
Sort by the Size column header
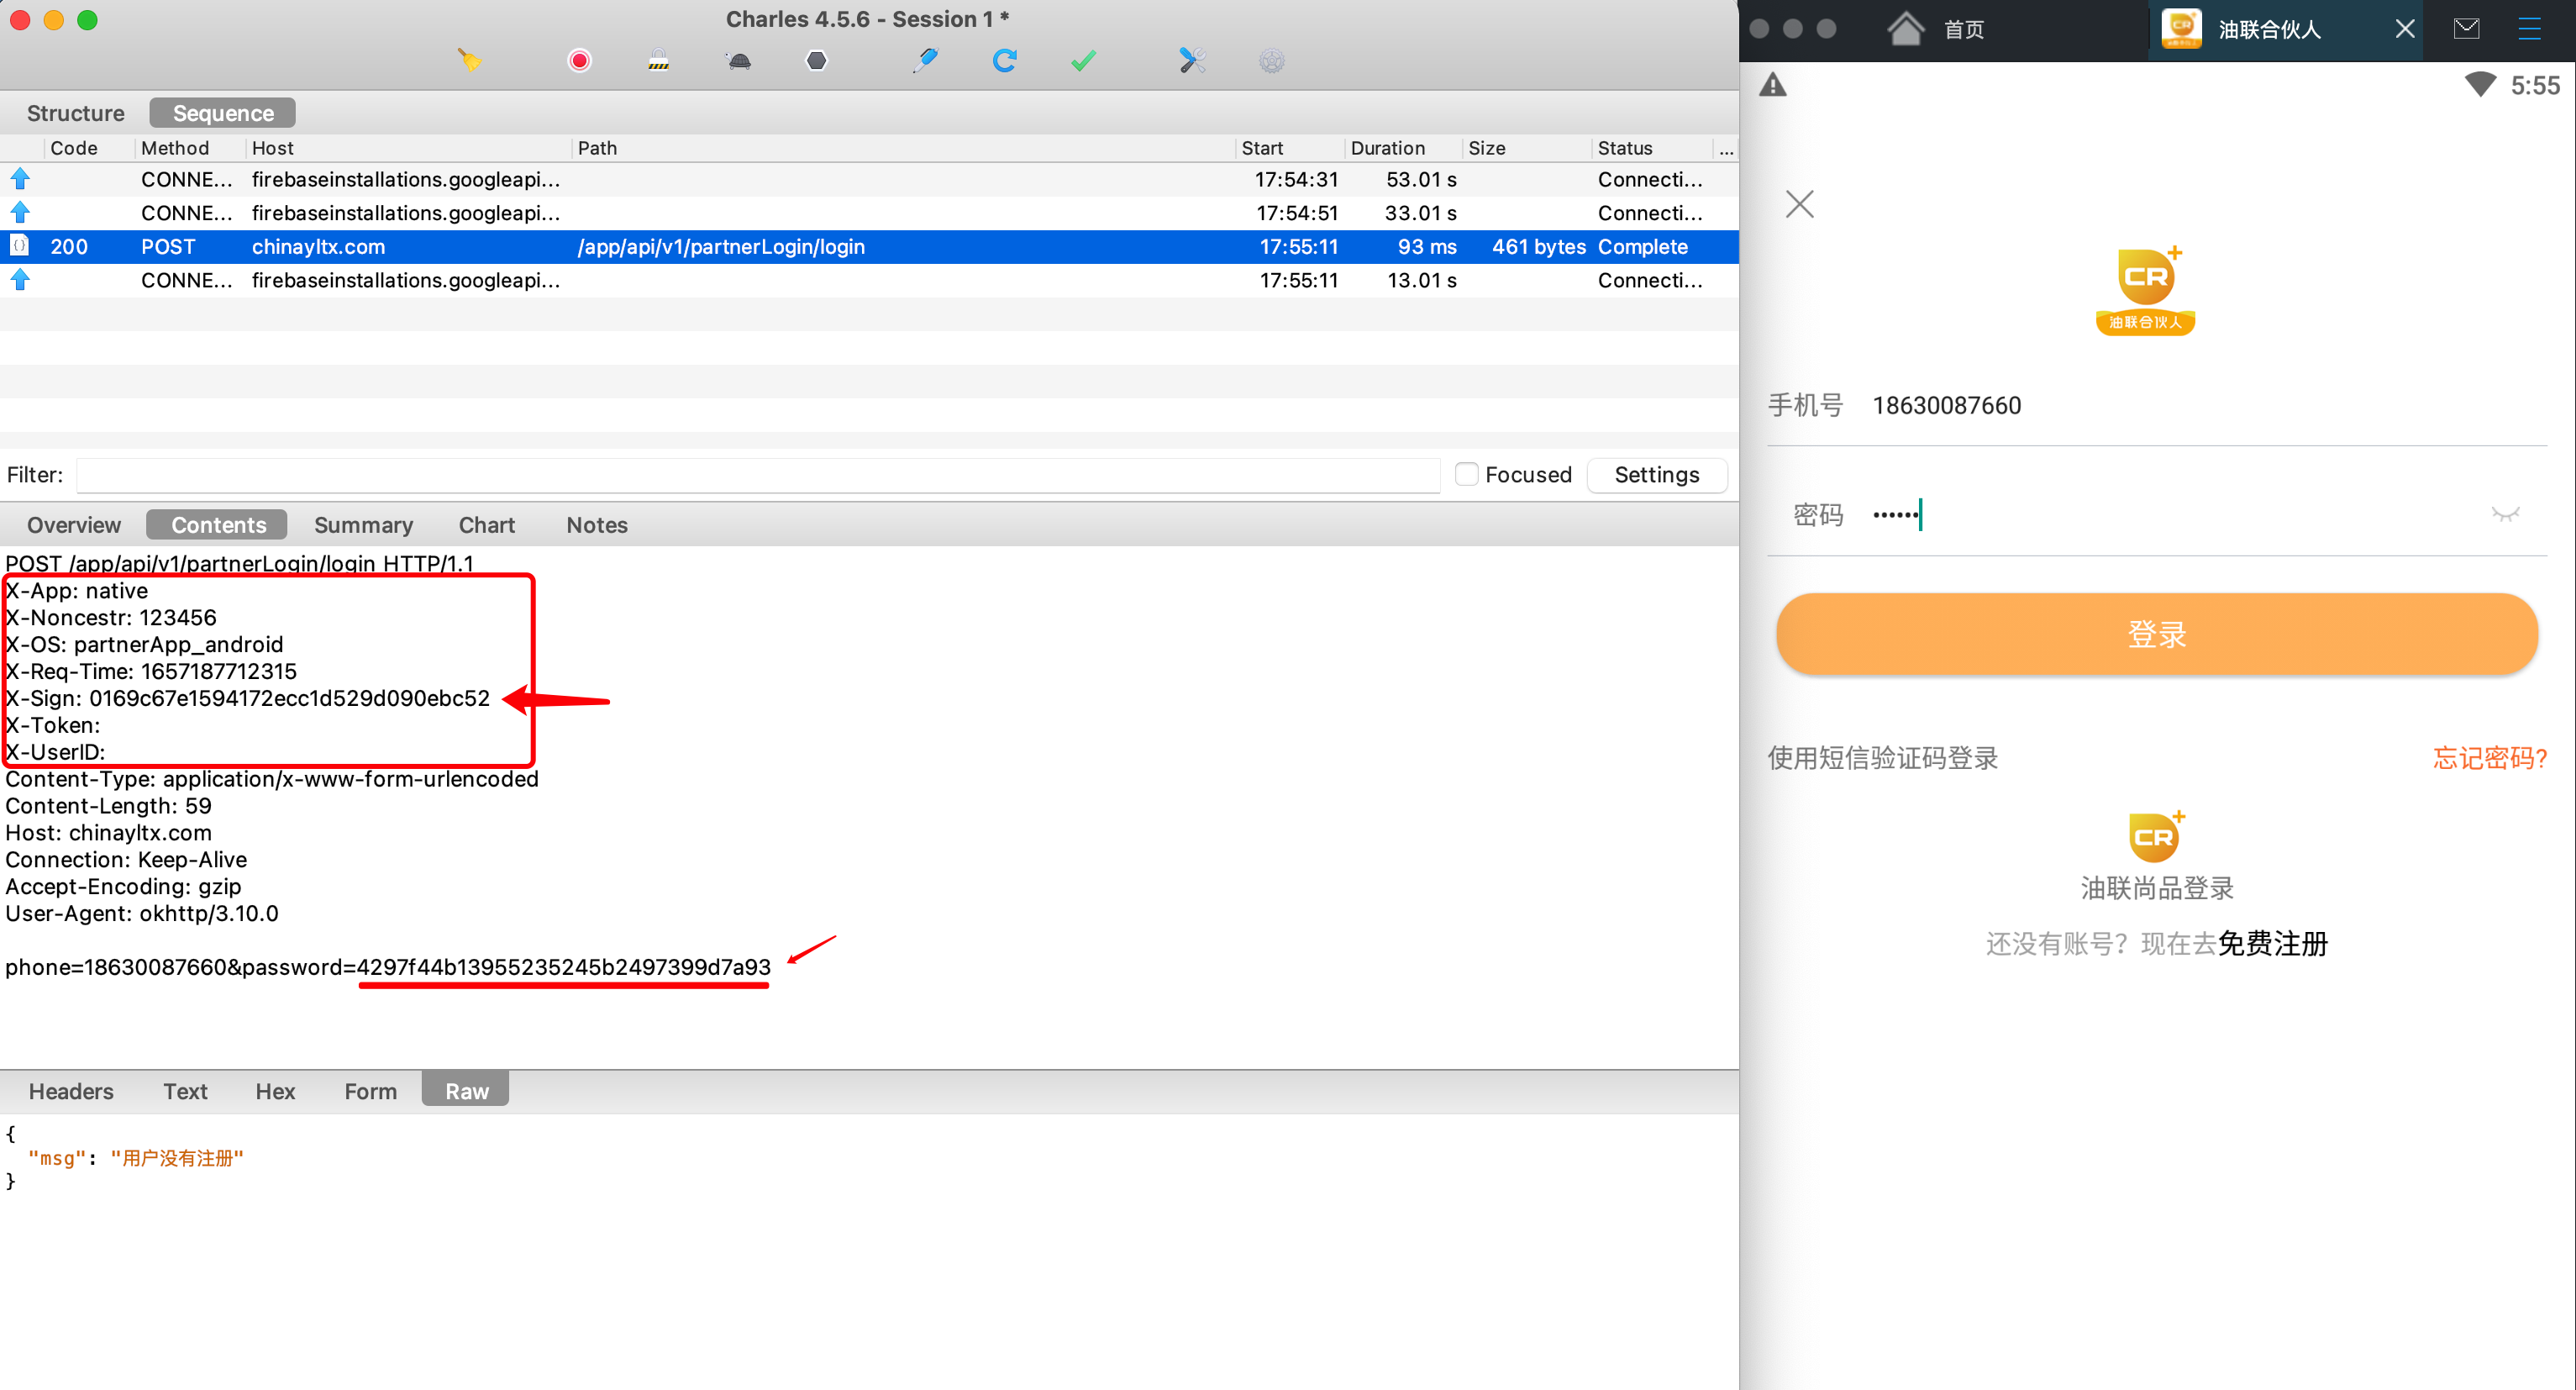(1526, 148)
